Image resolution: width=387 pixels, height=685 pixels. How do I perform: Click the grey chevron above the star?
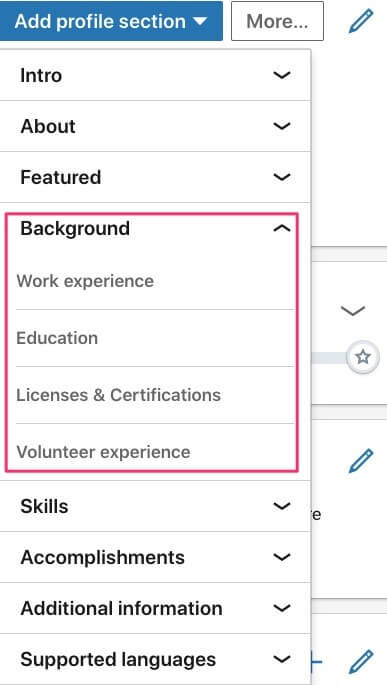coord(352,311)
